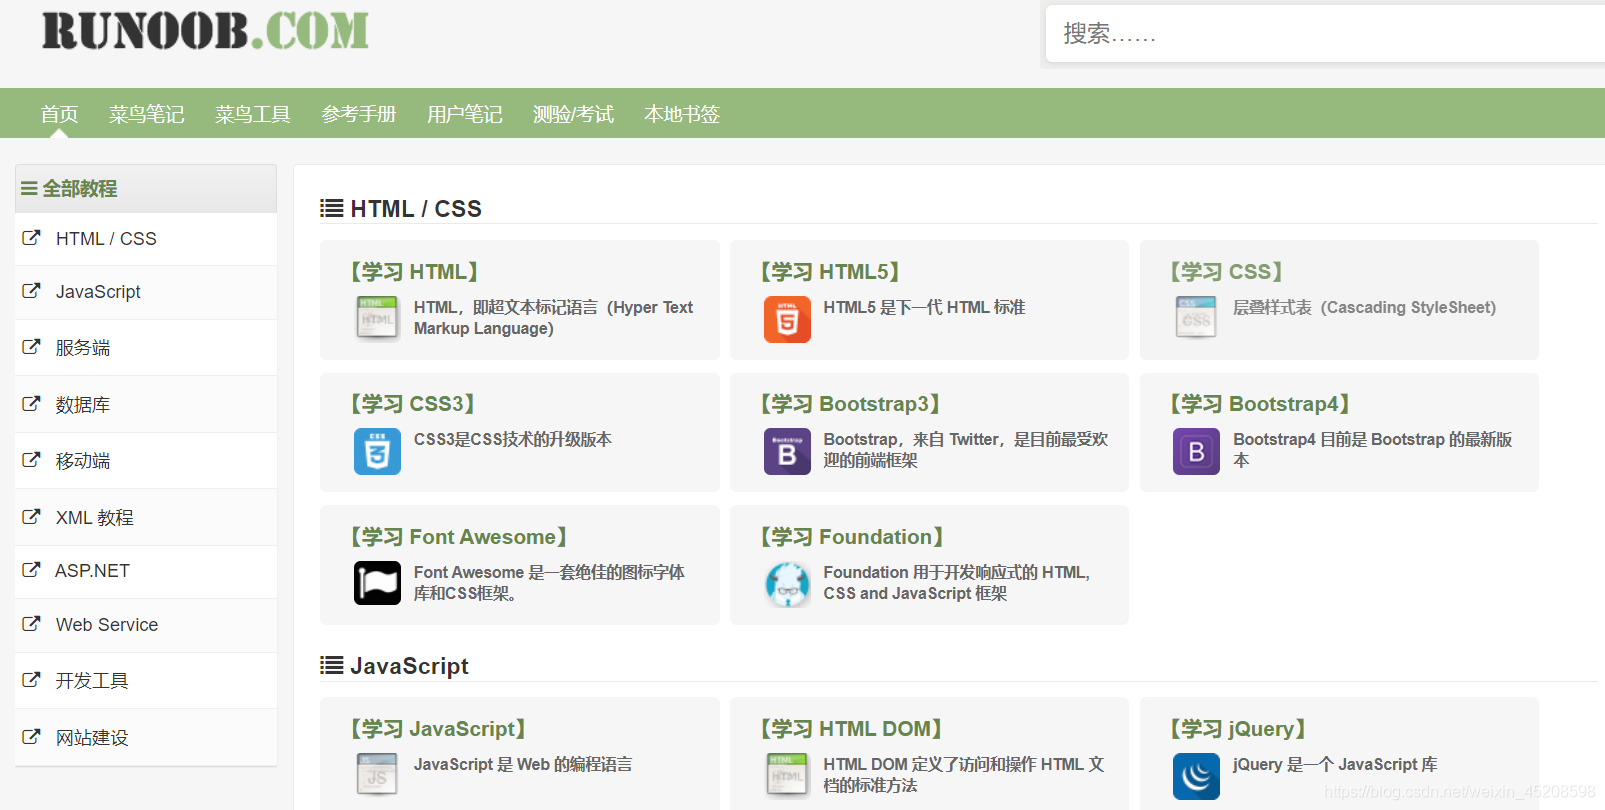Click the Foundation yeti icon
Screen dimensions: 1605x810
click(x=787, y=584)
